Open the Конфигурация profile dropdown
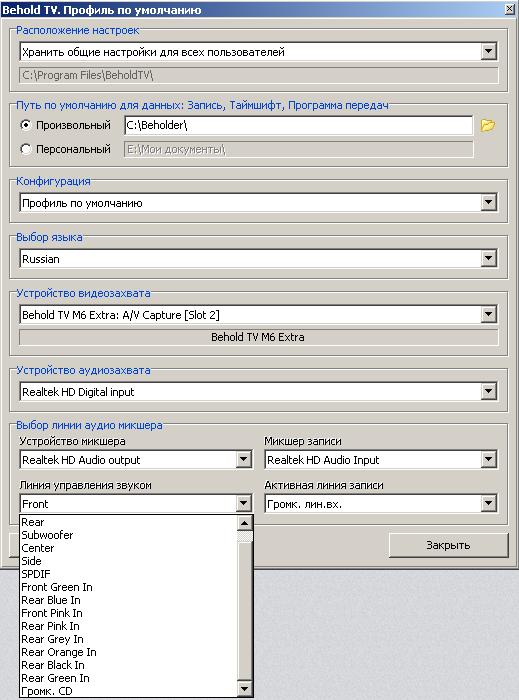The width and height of the screenshot is (519, 700). click(489, 203)
